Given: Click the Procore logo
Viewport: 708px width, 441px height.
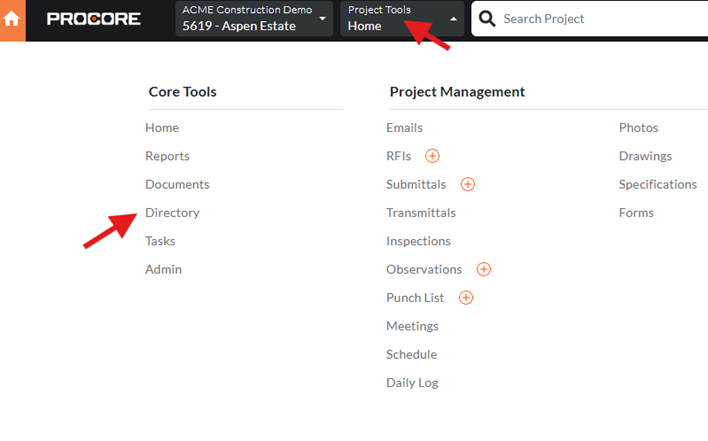Looking at the screenshot, I should click(x=93, y=19).
